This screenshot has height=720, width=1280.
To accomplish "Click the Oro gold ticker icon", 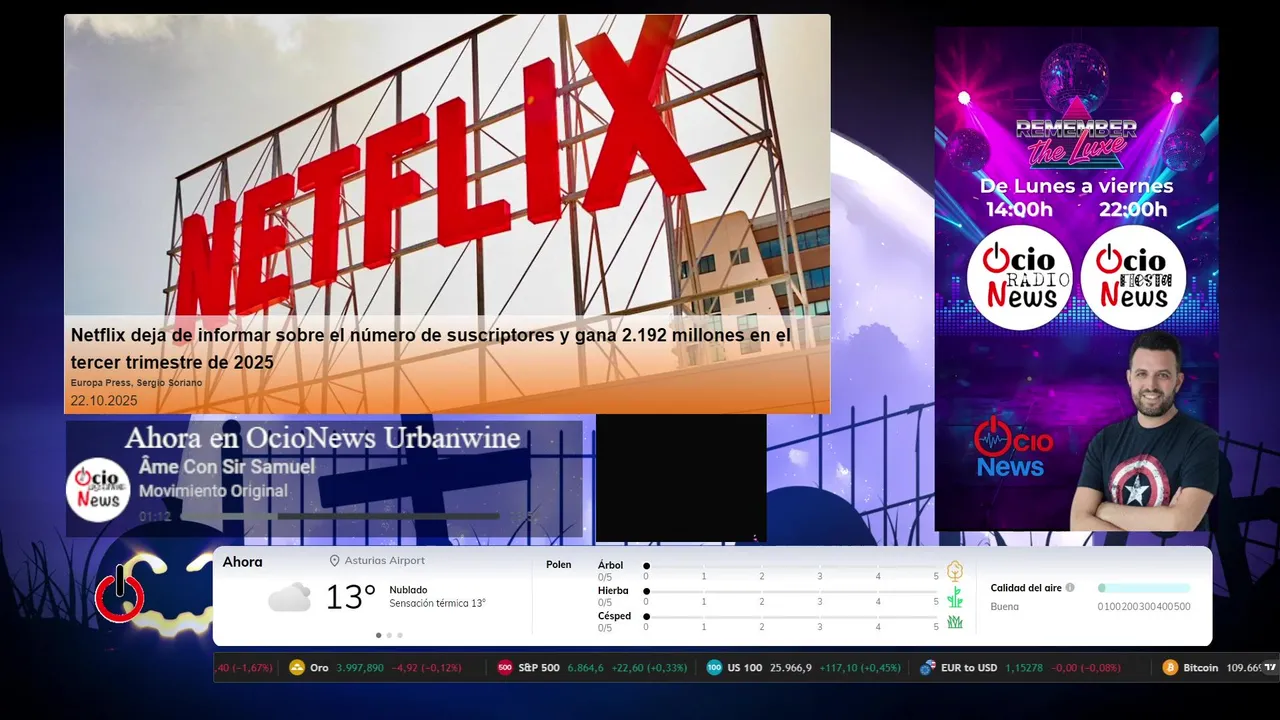I will (x=297, y=668).
